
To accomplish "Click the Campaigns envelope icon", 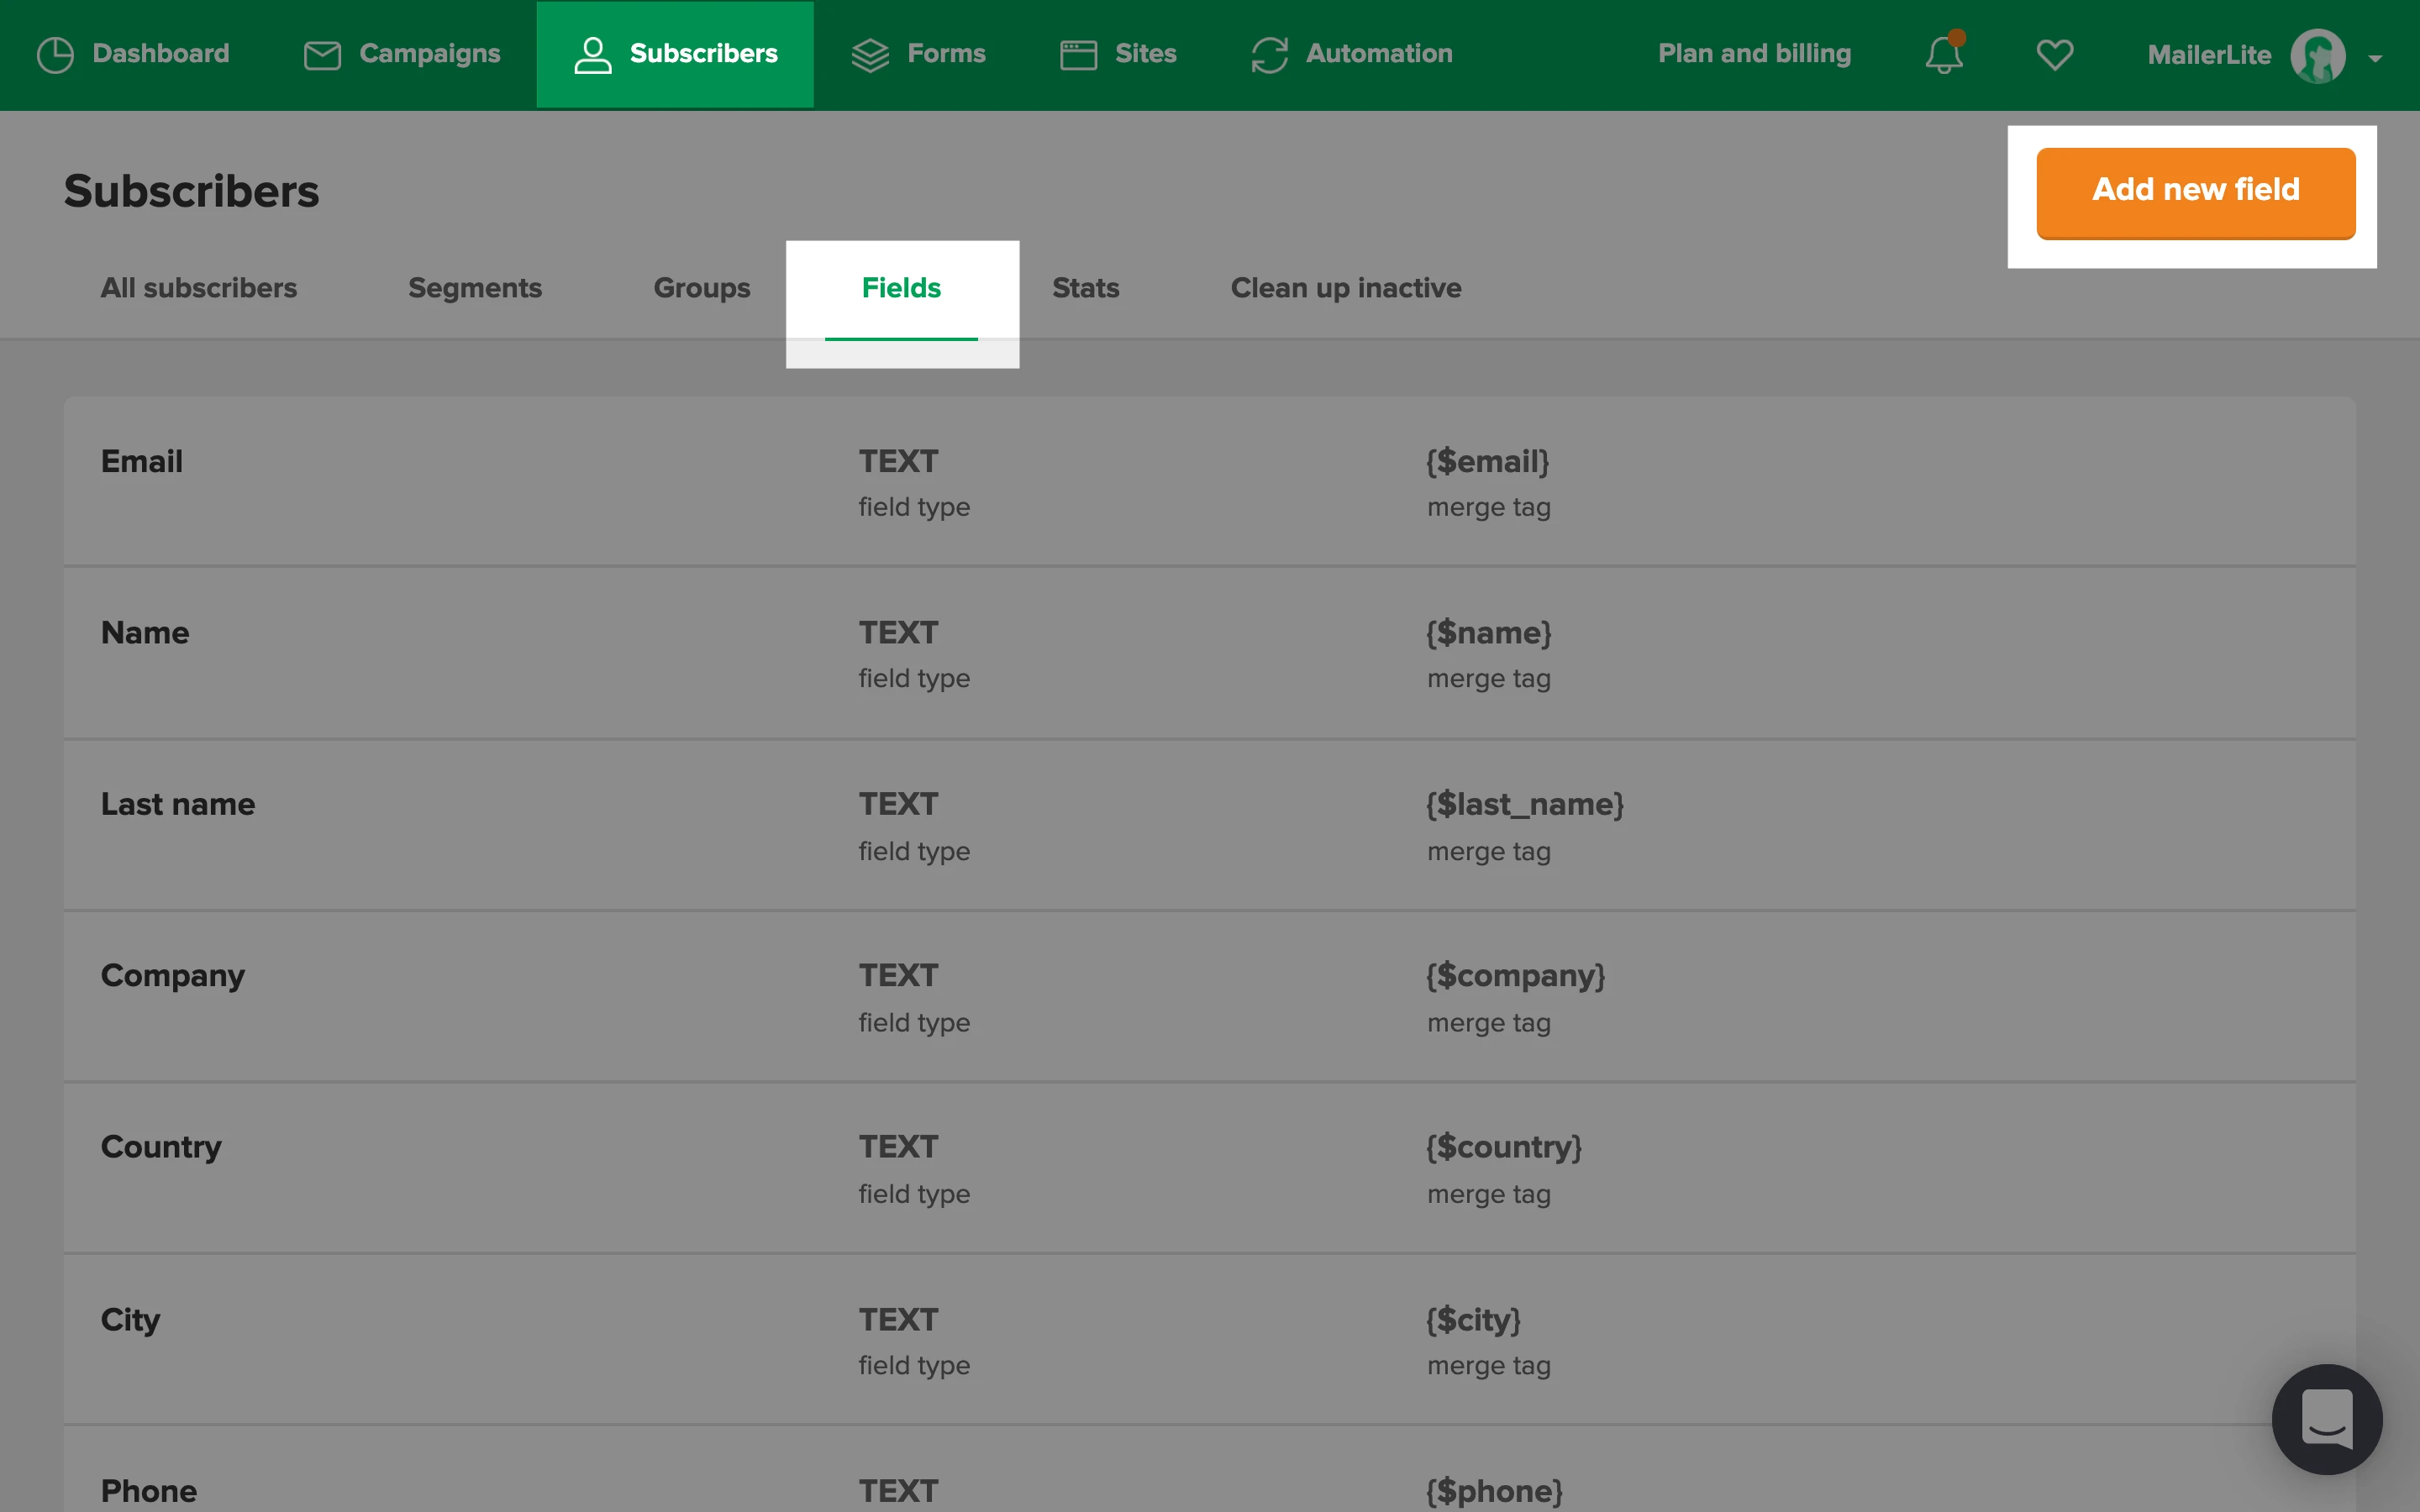I will 322,54.
